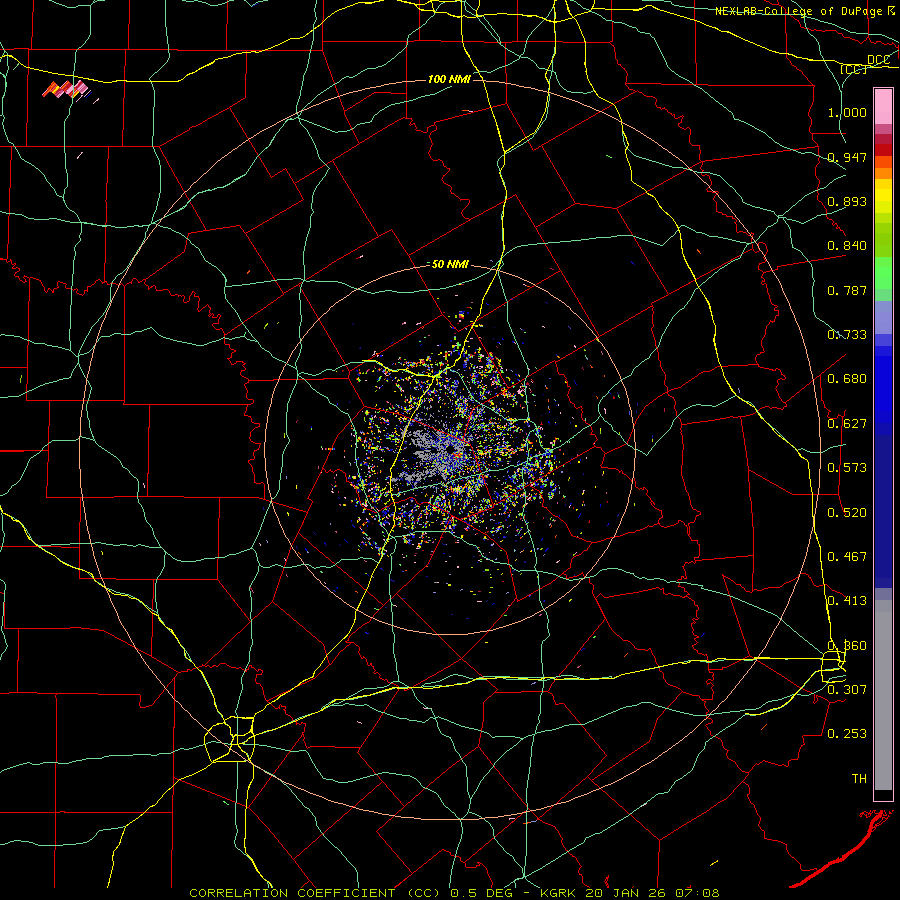Click the TH label on the scale

point(859,779)
